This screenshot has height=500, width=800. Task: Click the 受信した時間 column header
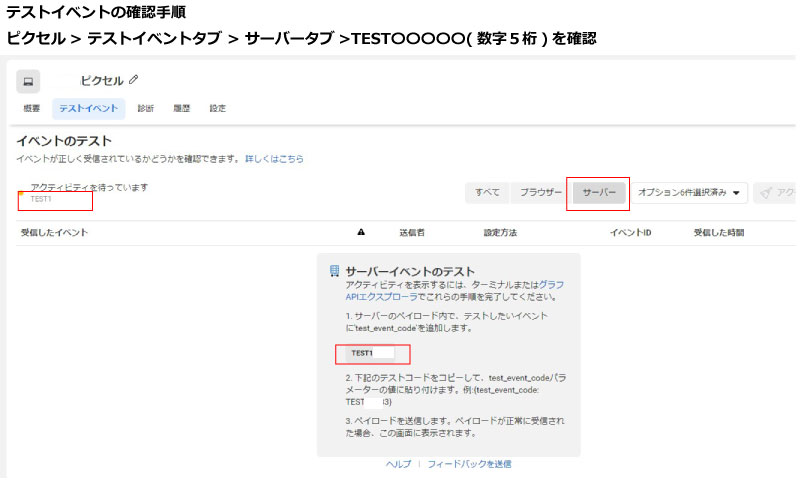719,233
